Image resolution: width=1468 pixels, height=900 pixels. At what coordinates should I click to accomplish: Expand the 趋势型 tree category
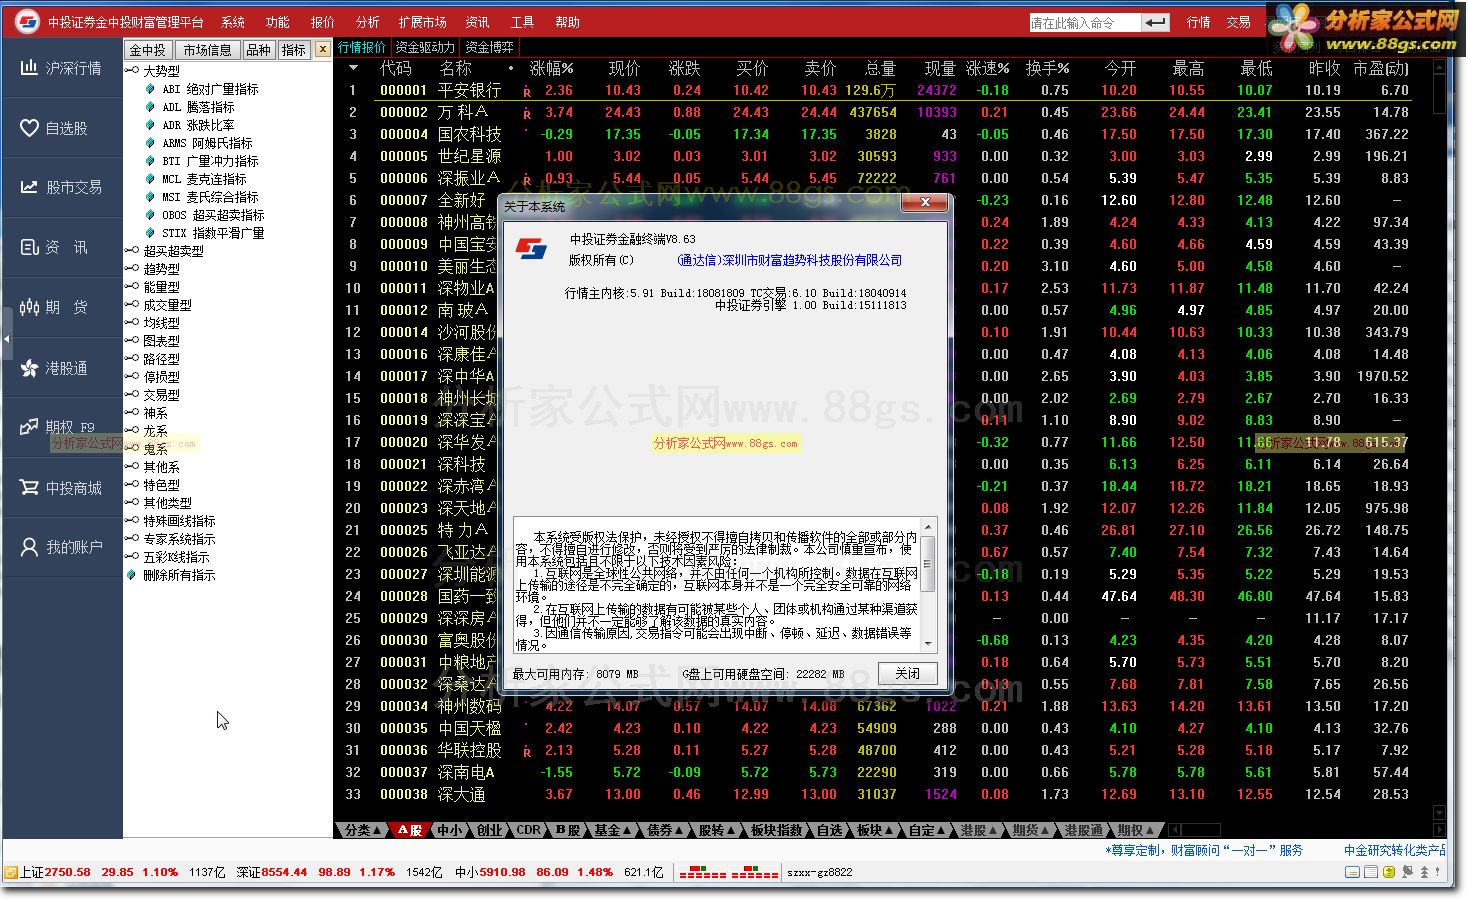(132, 269)
